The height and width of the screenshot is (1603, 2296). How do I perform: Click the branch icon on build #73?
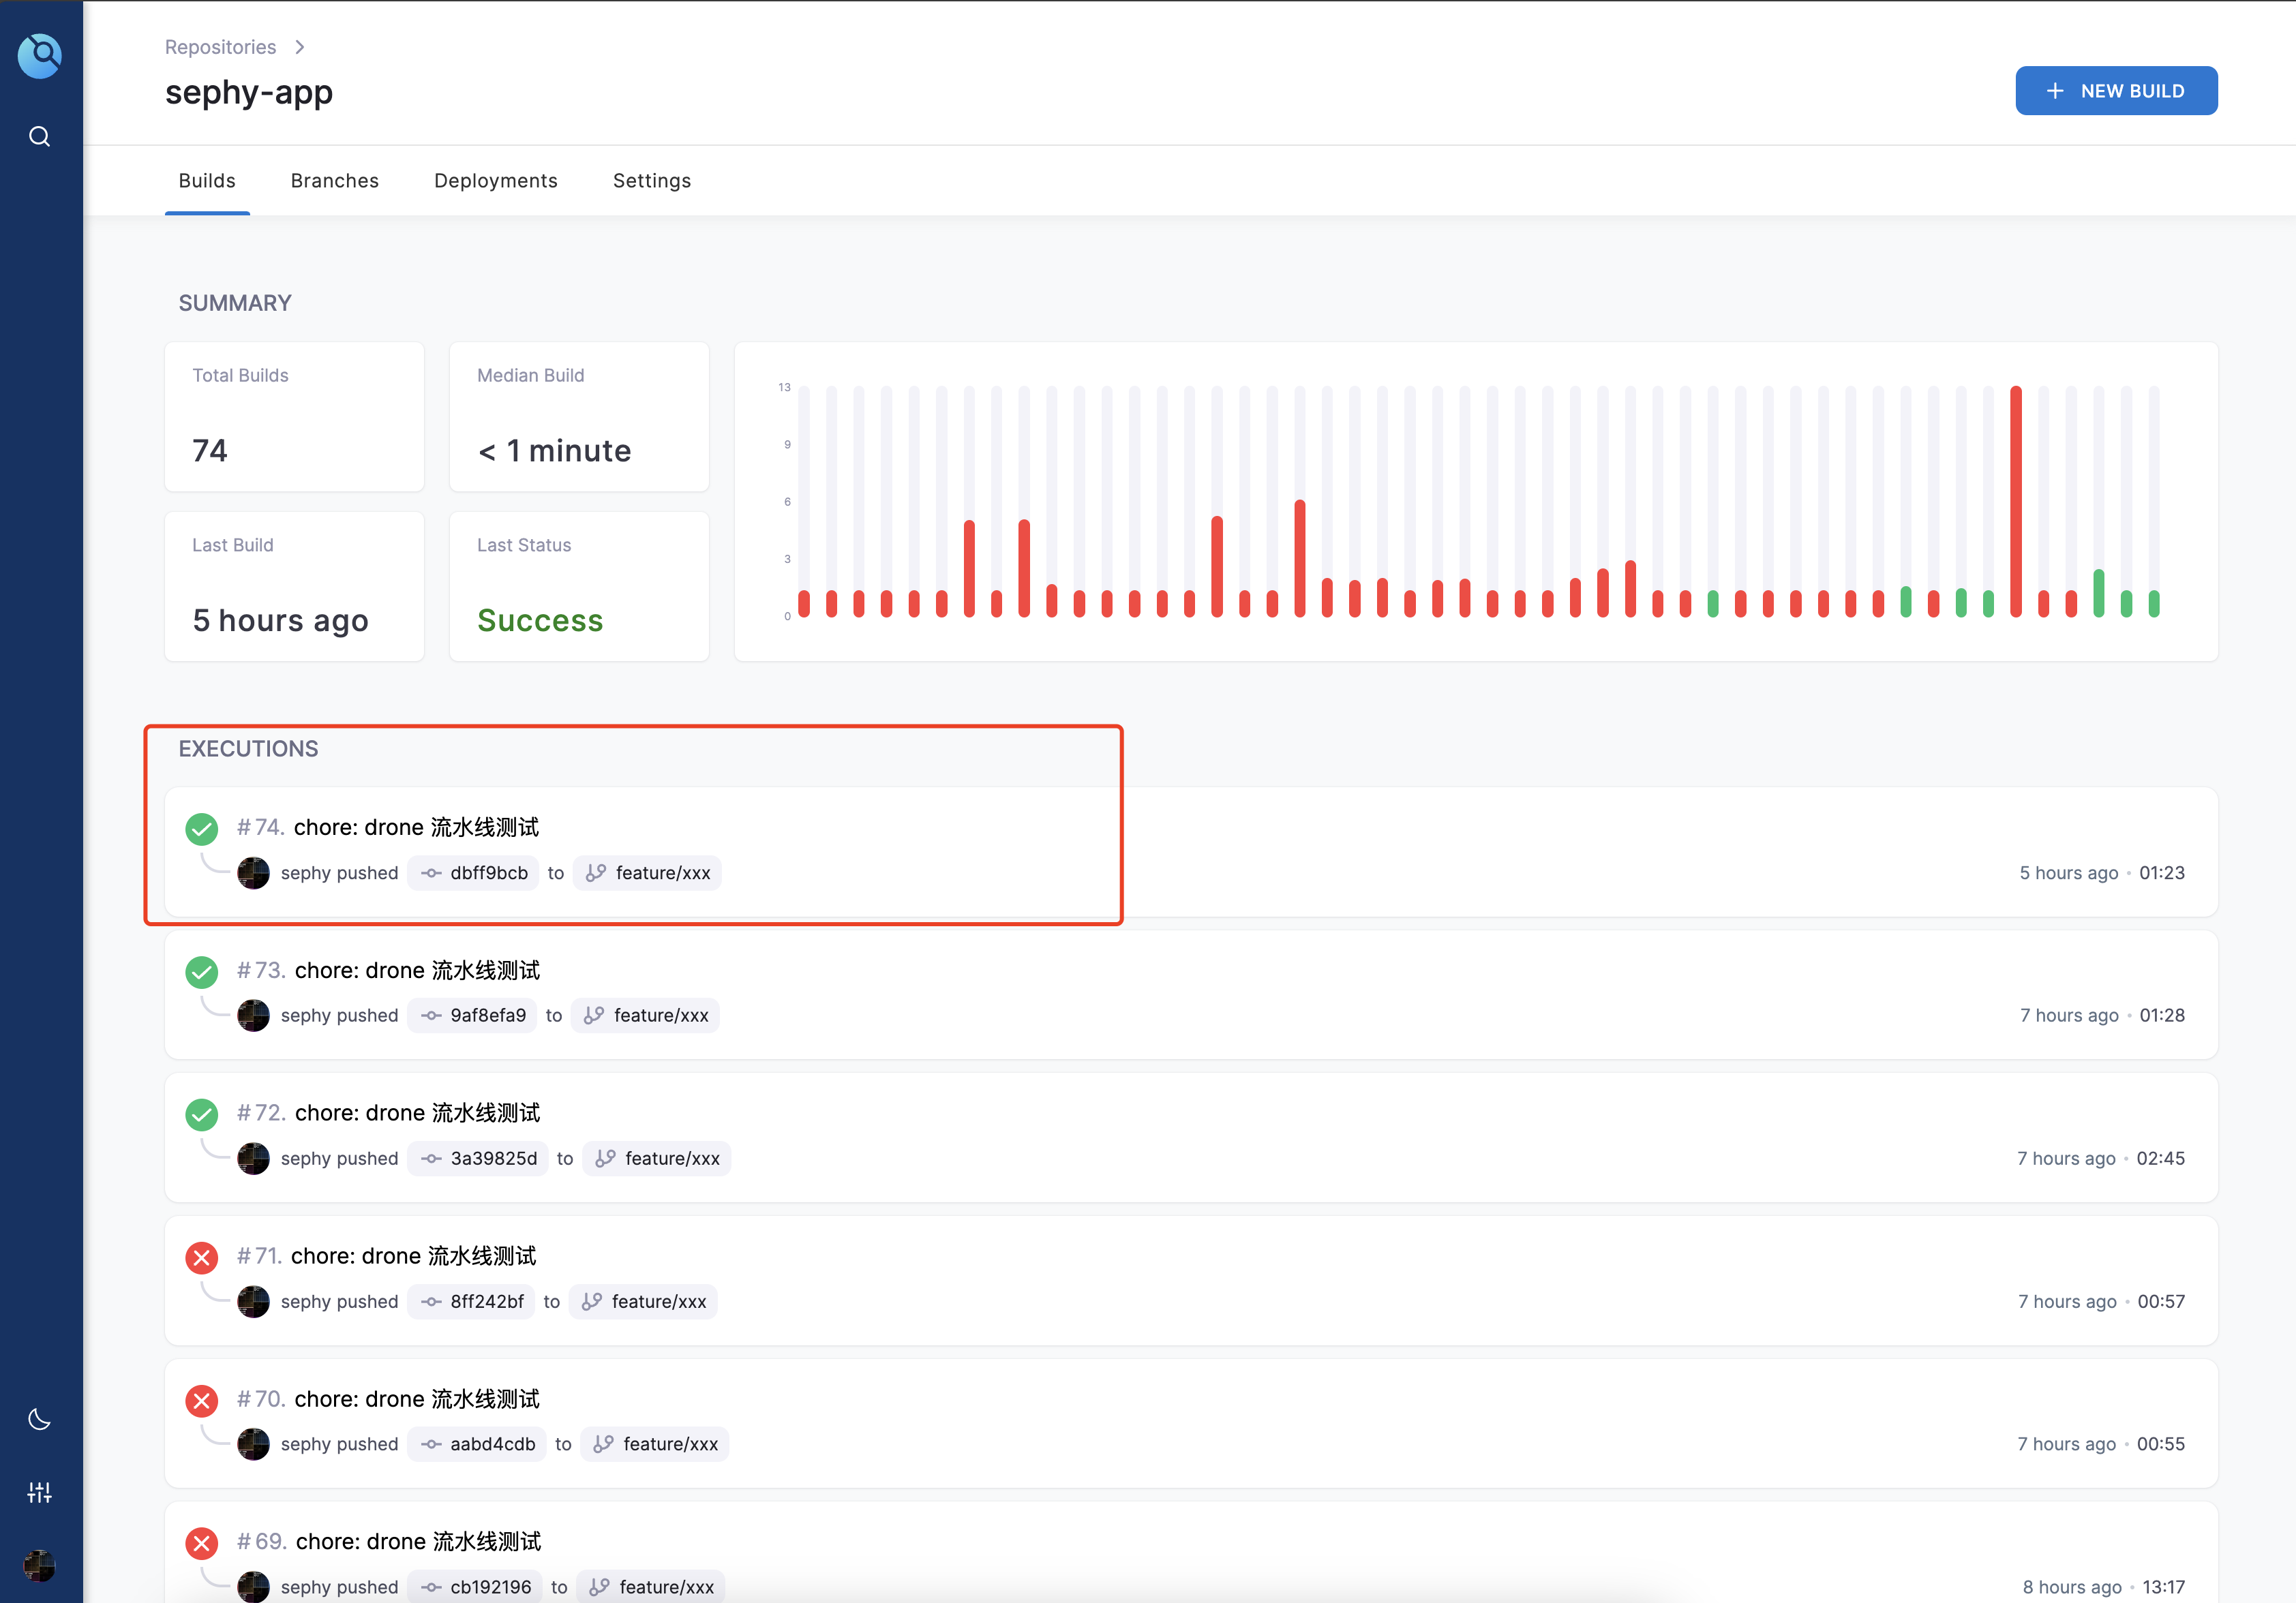tap(594, 1016)
